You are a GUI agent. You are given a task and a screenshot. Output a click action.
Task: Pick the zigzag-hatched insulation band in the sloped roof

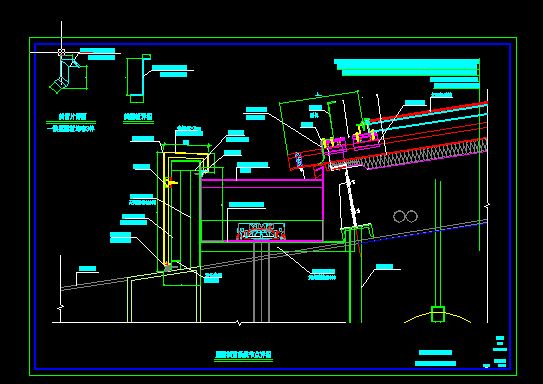tap(424, 154)
